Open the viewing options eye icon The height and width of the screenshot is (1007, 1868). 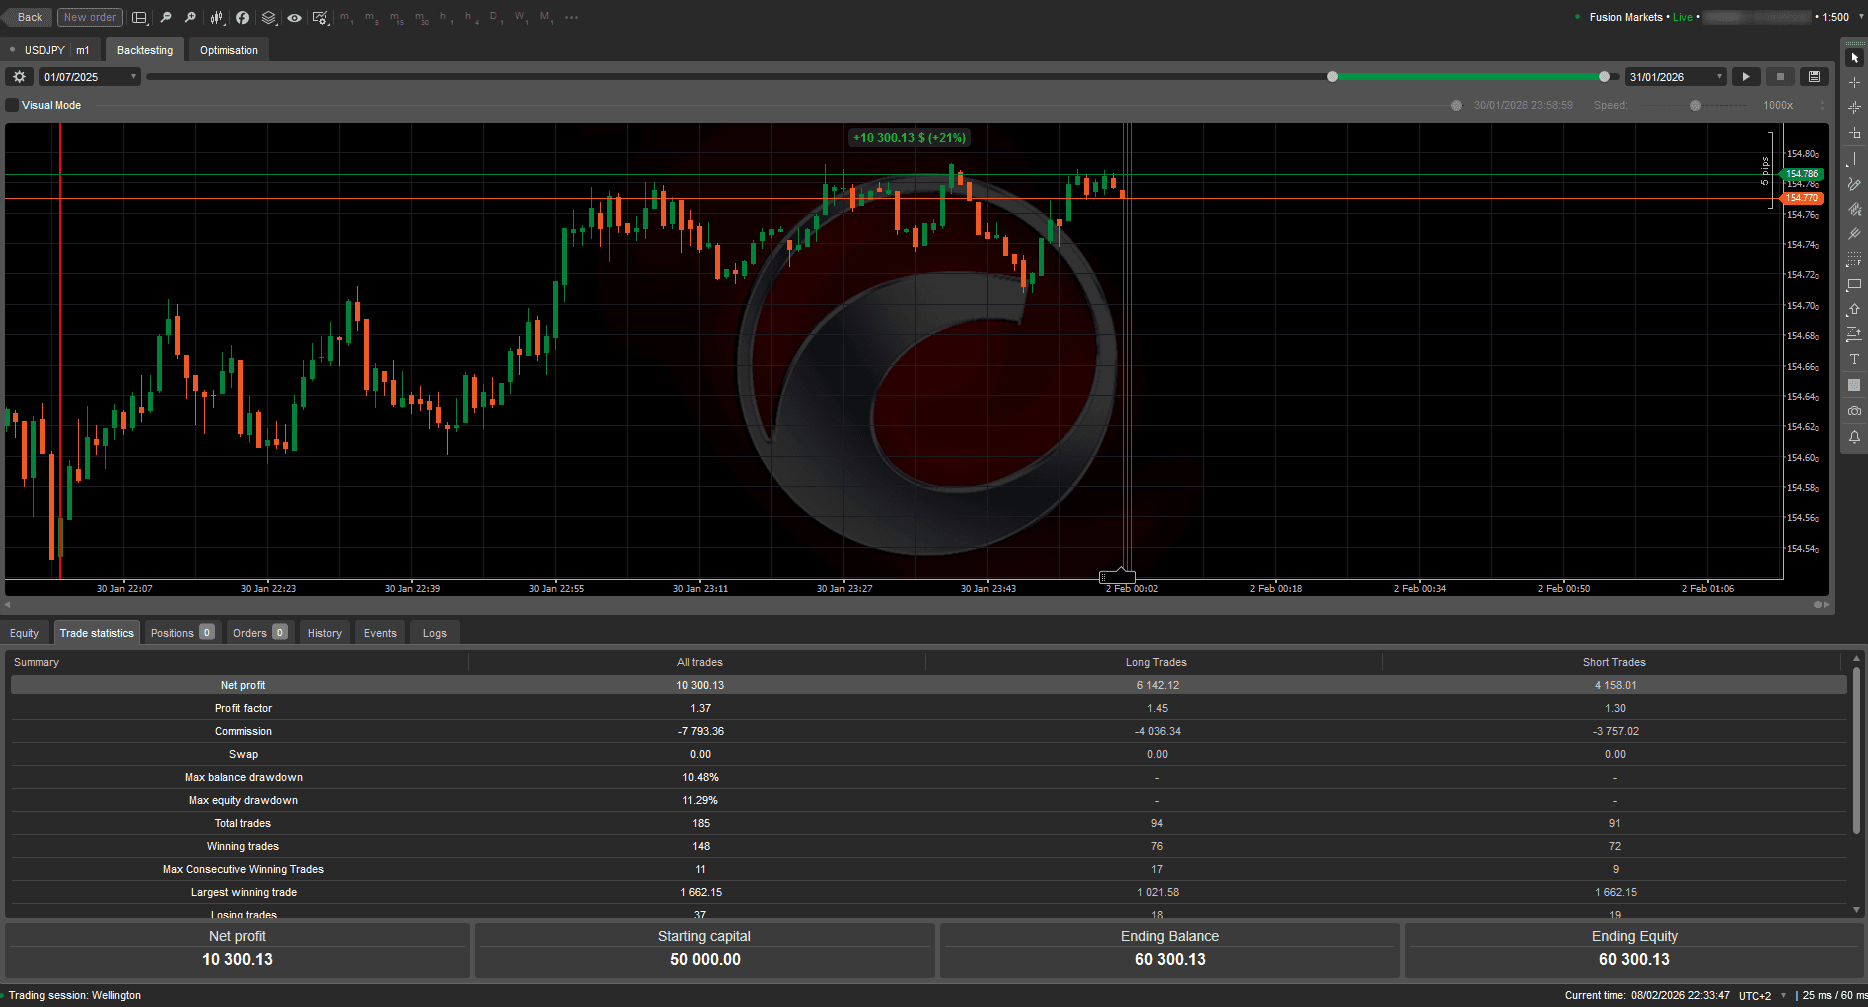(294, 17)
